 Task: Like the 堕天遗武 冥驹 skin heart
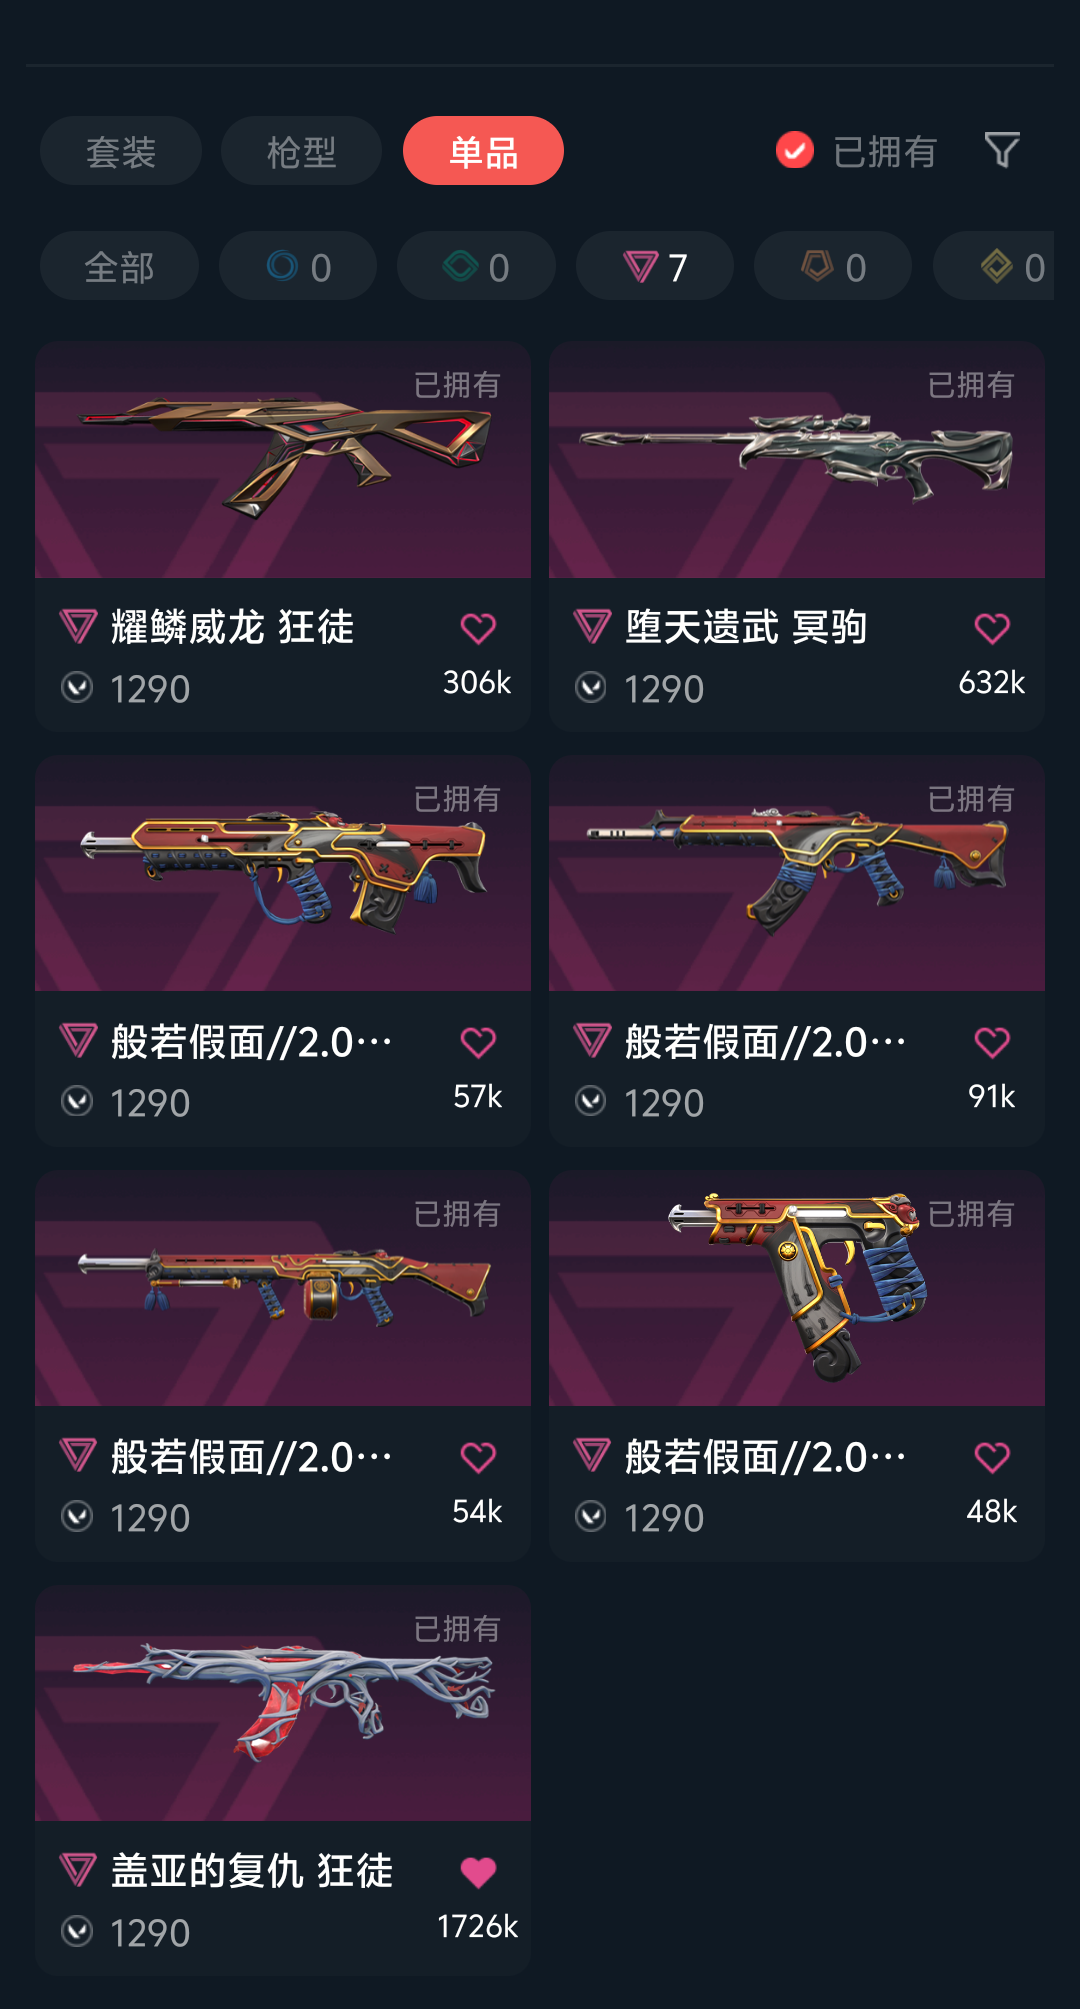(992, 628)
